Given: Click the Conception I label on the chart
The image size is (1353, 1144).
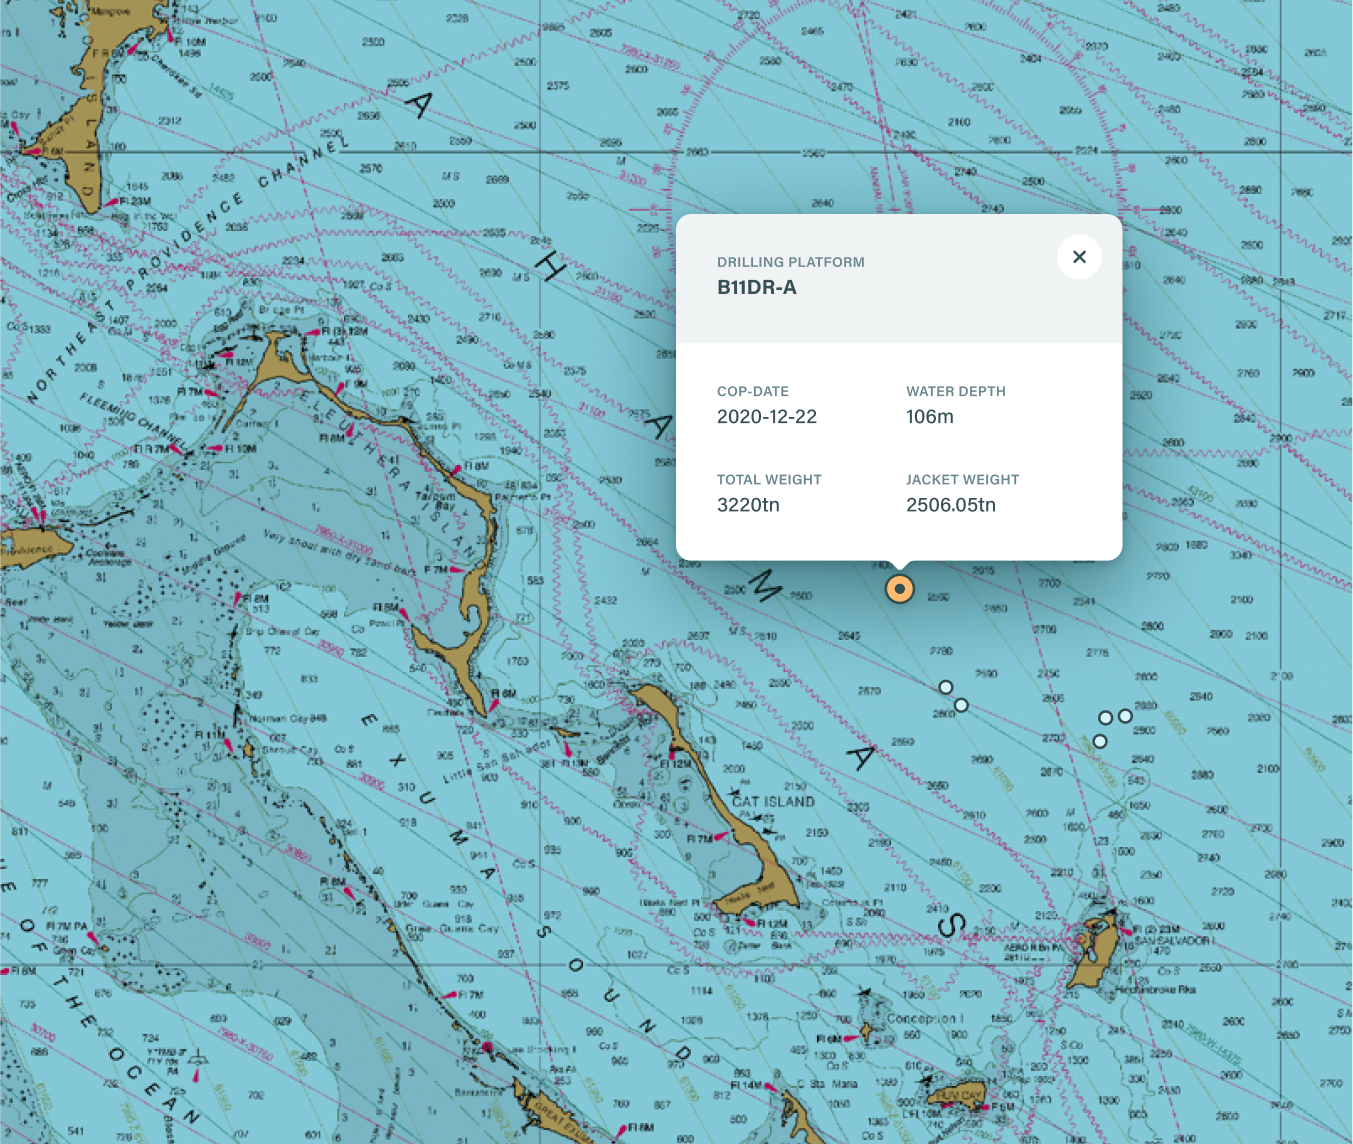Looking at the screenshot, I should (x=925, y=1018).
